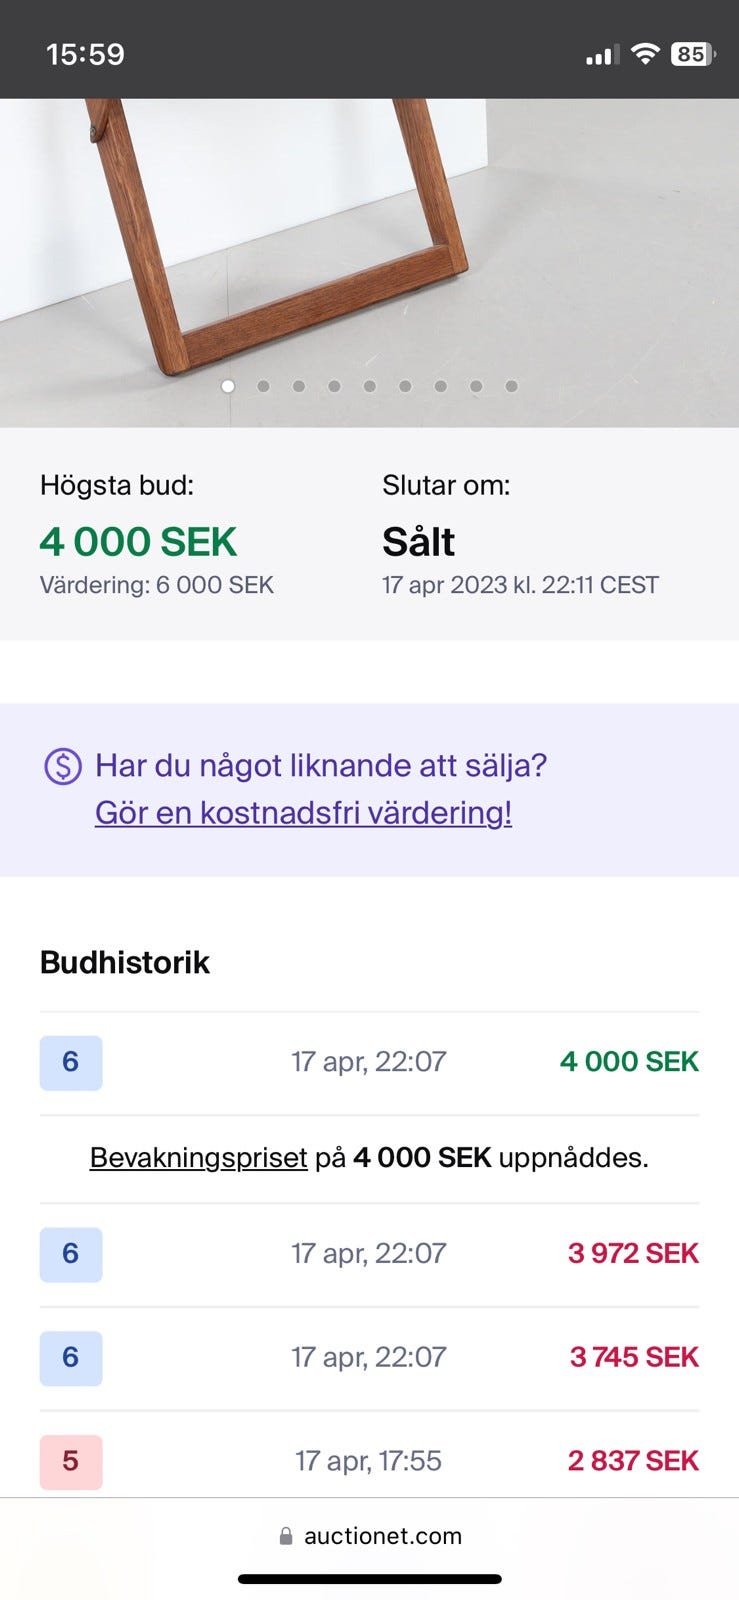Tap the 15:59 status bar clock
739x1600 pixels.
(x=85, y=54)
